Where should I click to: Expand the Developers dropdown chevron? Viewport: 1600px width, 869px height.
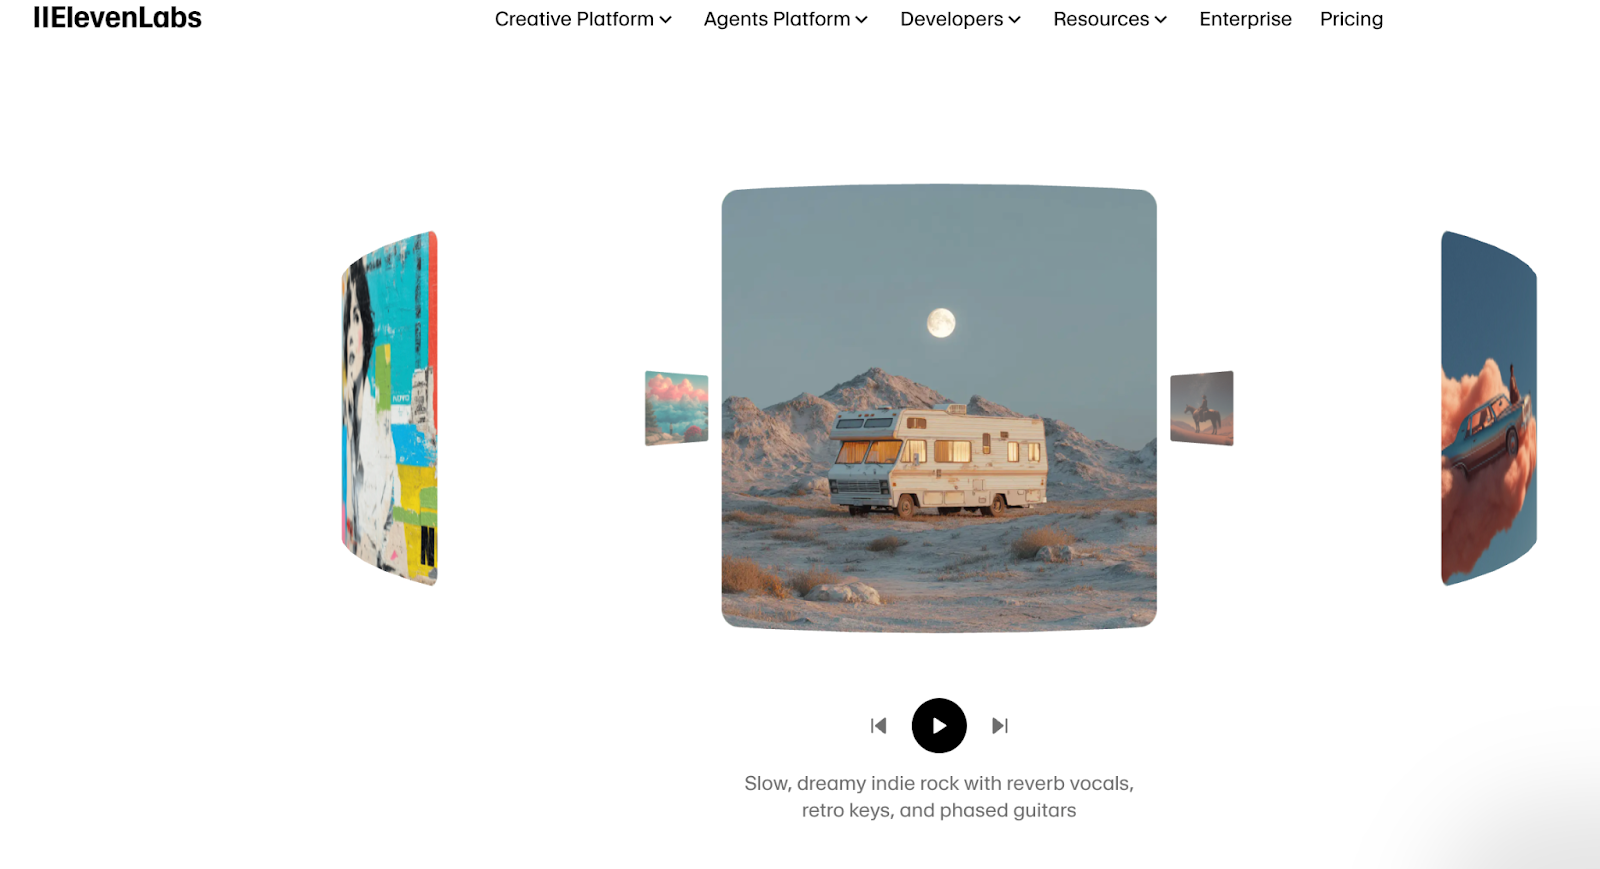click(1015, 20)
